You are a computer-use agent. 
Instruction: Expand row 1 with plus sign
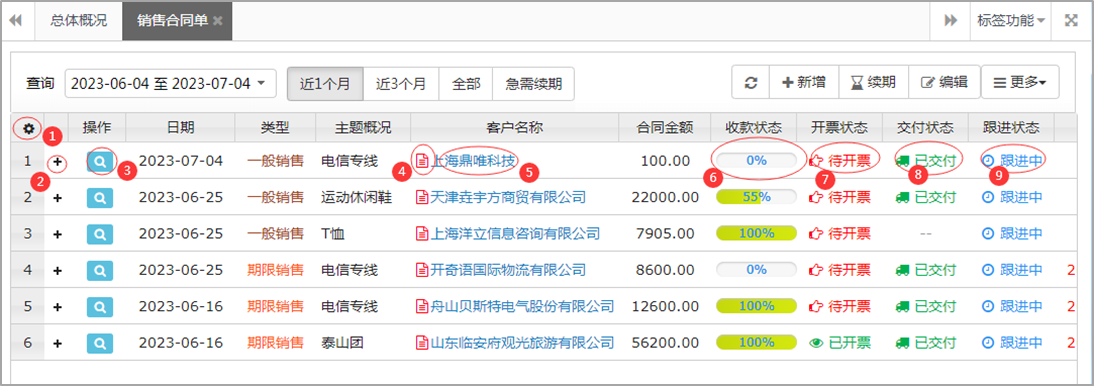(58, 162)
